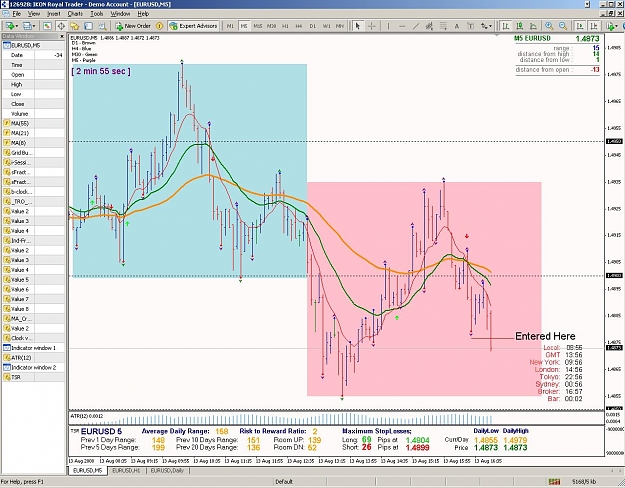This screenshot has width=625, height=488.
Task: Select the text tool labeled A
Action: (457, 26)
